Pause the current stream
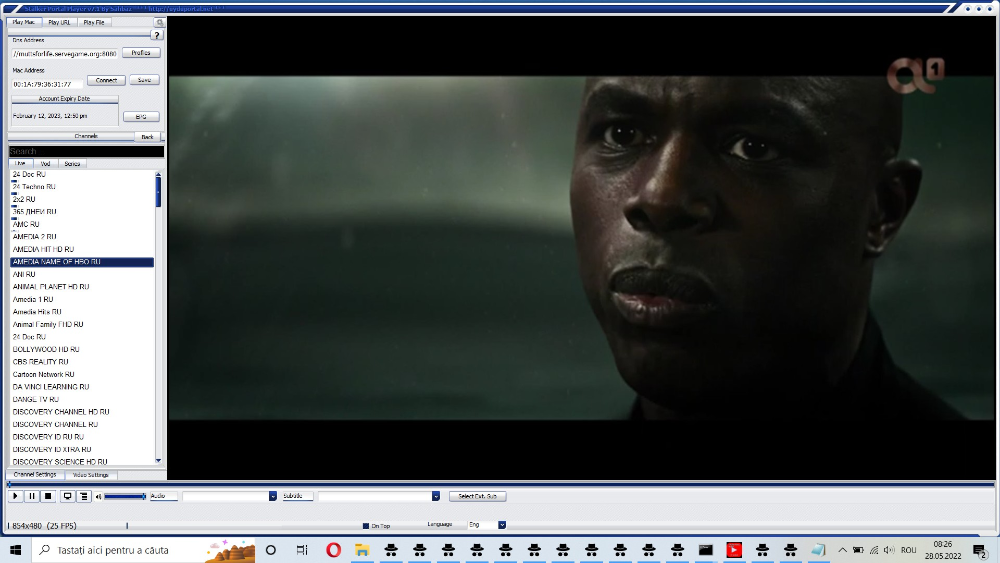1000x563 pixels. pos(32,496)
